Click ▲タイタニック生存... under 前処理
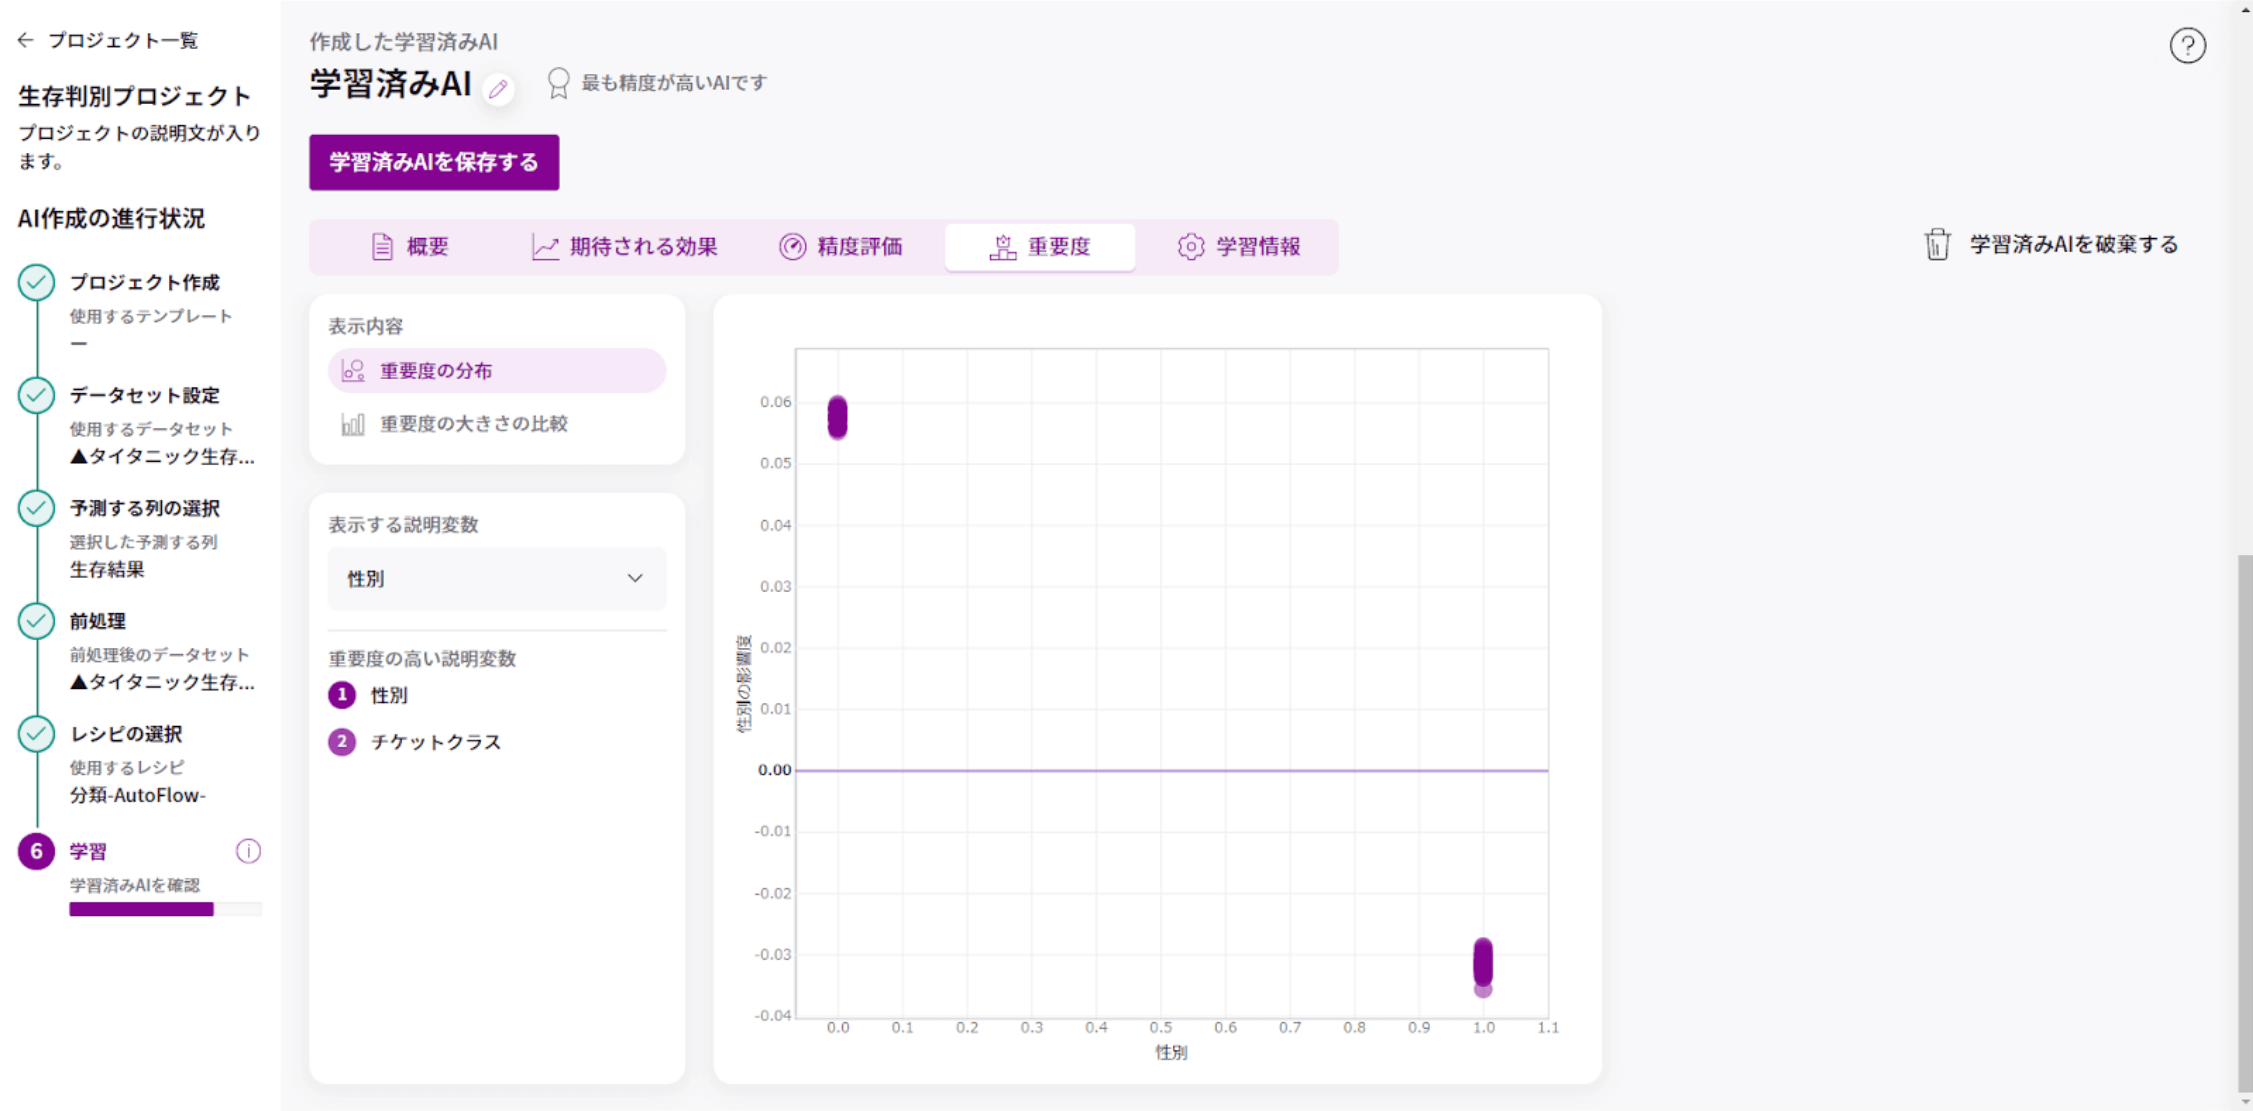Image resolution: width=2253 pixels, height=1111 pixels. [162, 683]
